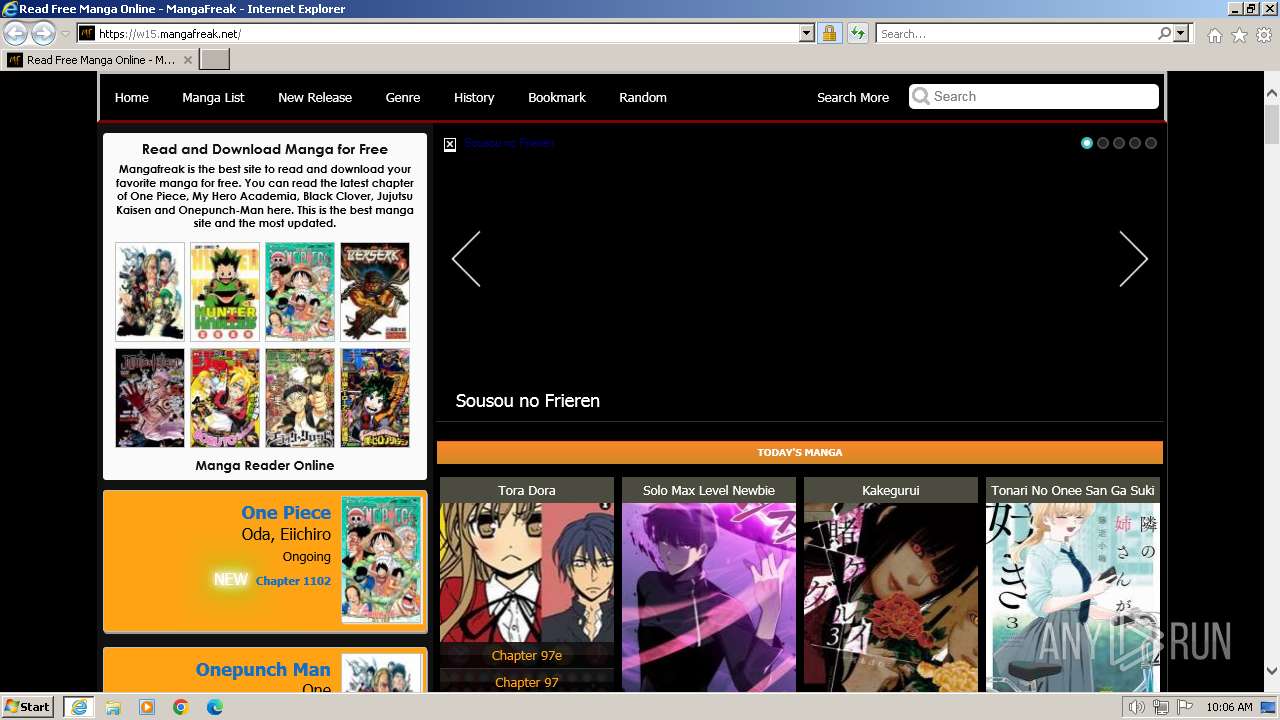Select fourth slider dot indicator

click(x=1135, y=143)
